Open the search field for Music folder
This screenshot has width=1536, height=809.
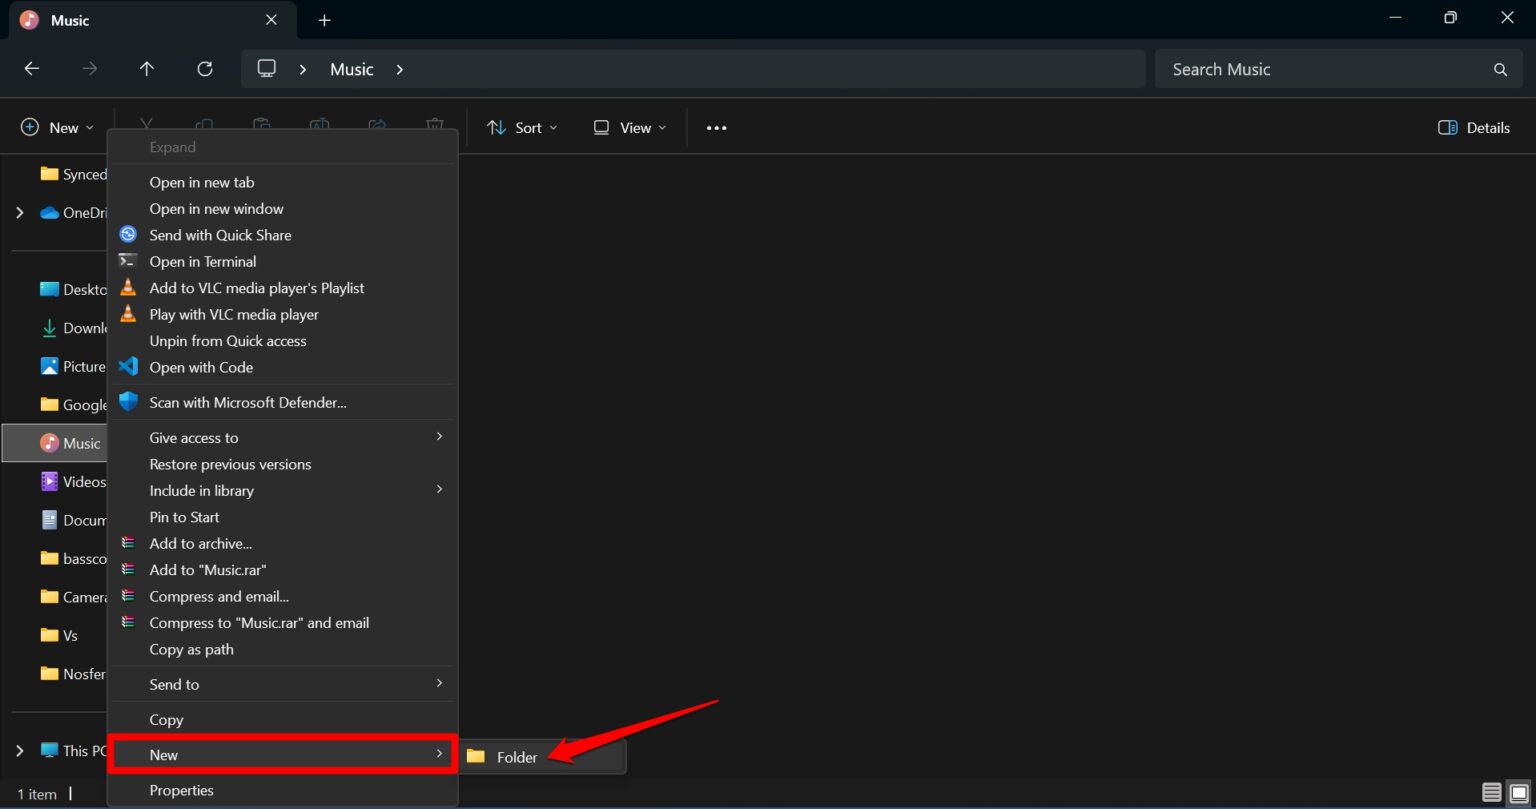1337,69
